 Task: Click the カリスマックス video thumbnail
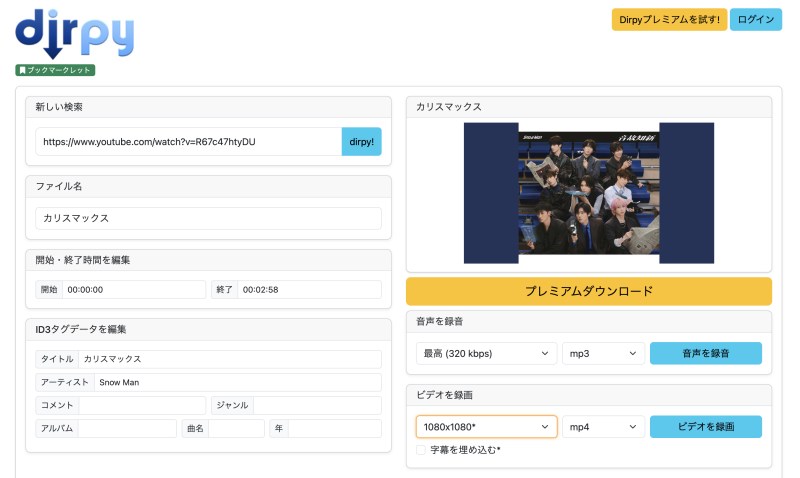[x=589, y=193]
